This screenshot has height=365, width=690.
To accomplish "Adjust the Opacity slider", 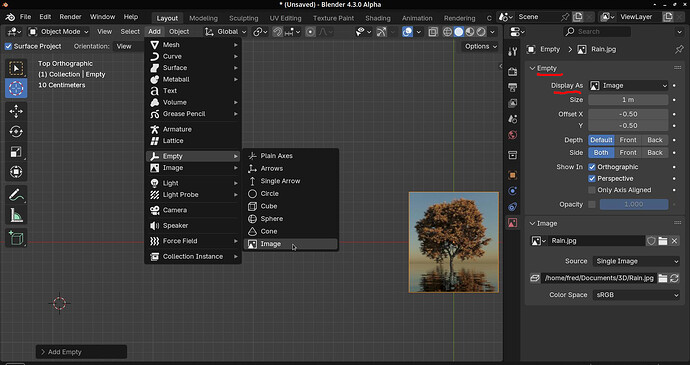I will (x=634, y=204).
